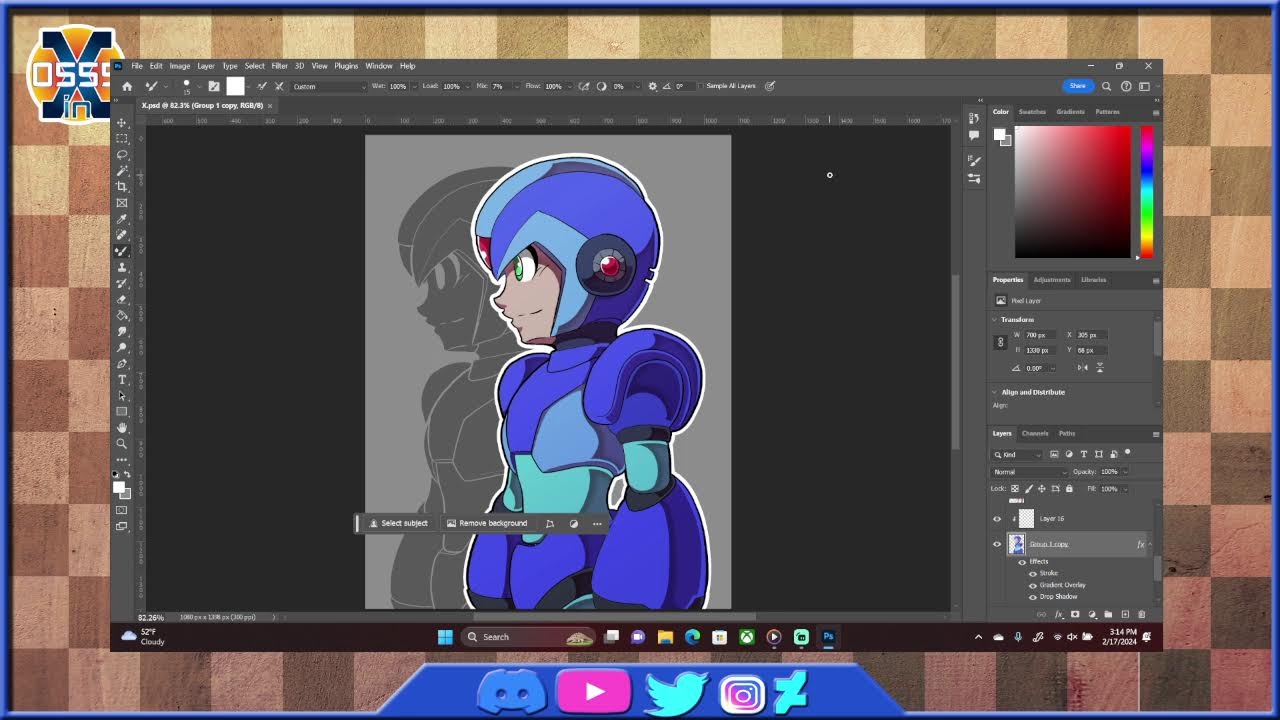Select the Frame tool
The height and width of the screenshot is (720, 1280).
click(122, 202)
